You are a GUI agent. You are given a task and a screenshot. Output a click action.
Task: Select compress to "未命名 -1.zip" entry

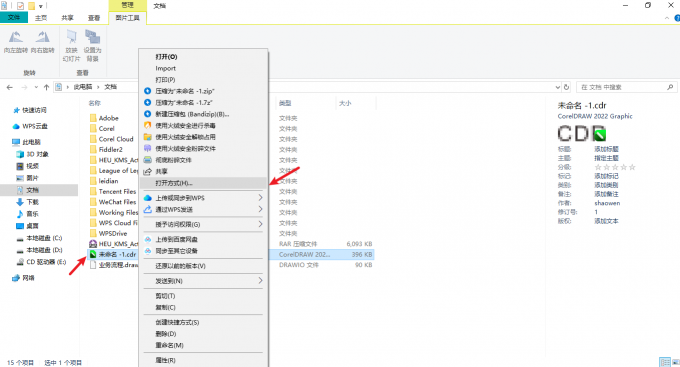[203, 91]
